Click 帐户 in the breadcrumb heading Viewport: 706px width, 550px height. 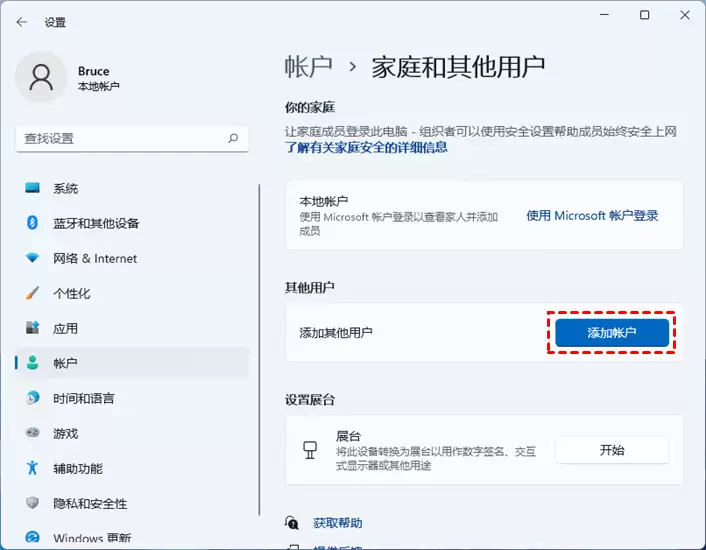point(308,68)
